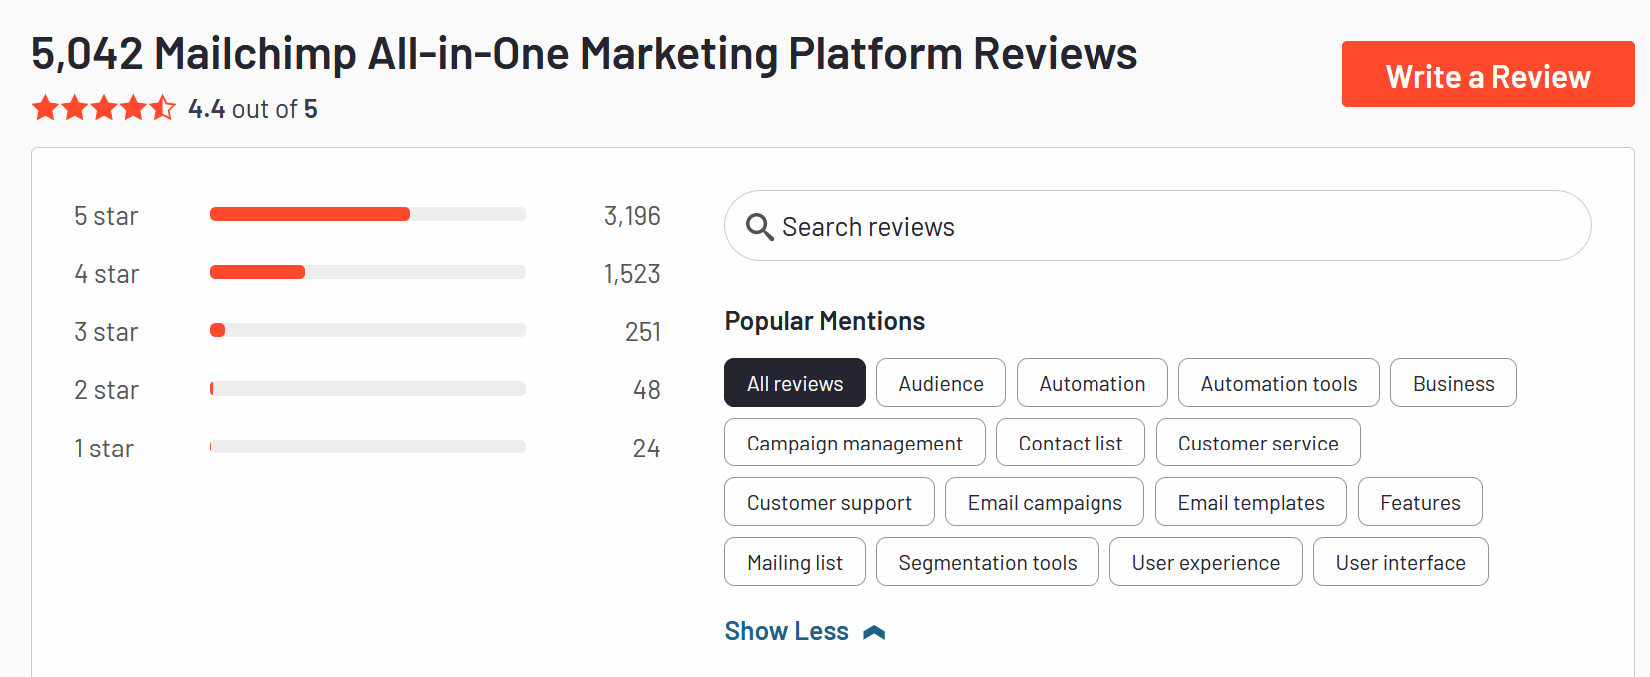This screenshot has height=677, width=1650.
Task: Click the half-filled fifth star in the rating
Action: click(x=162, y=107)
